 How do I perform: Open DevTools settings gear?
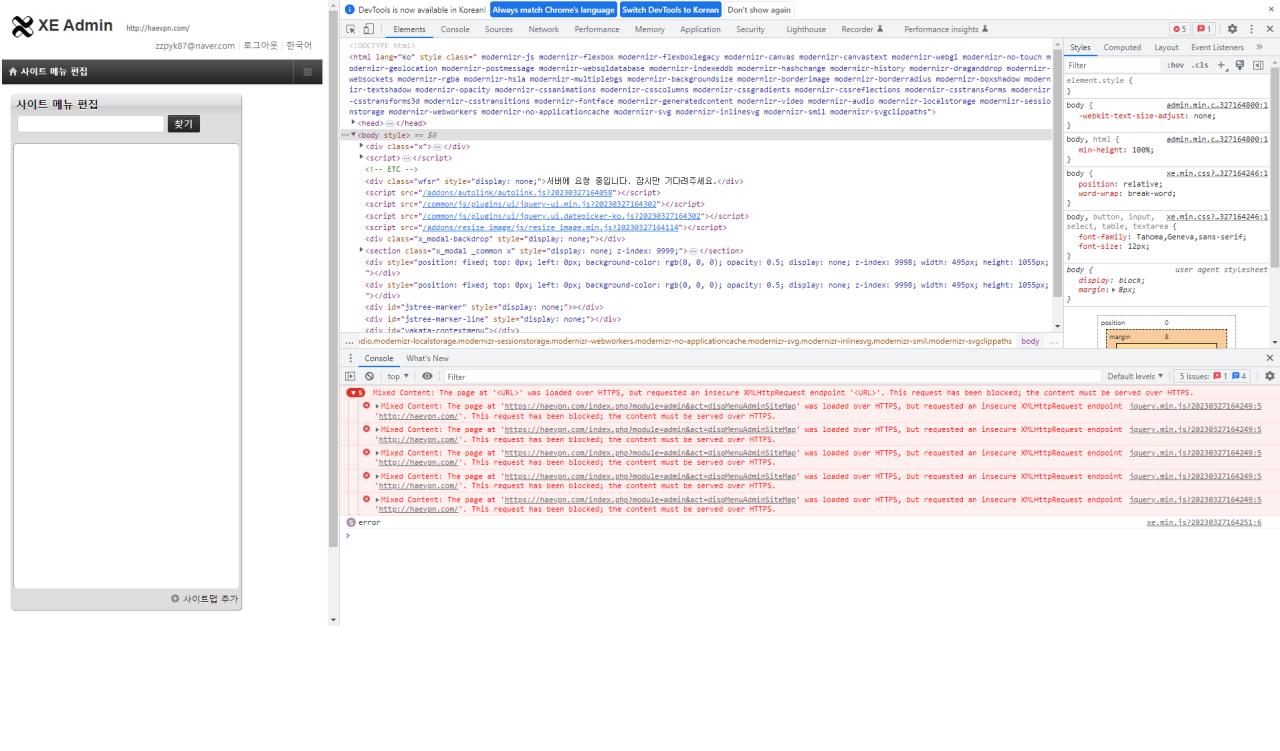tap(1232, 30)
